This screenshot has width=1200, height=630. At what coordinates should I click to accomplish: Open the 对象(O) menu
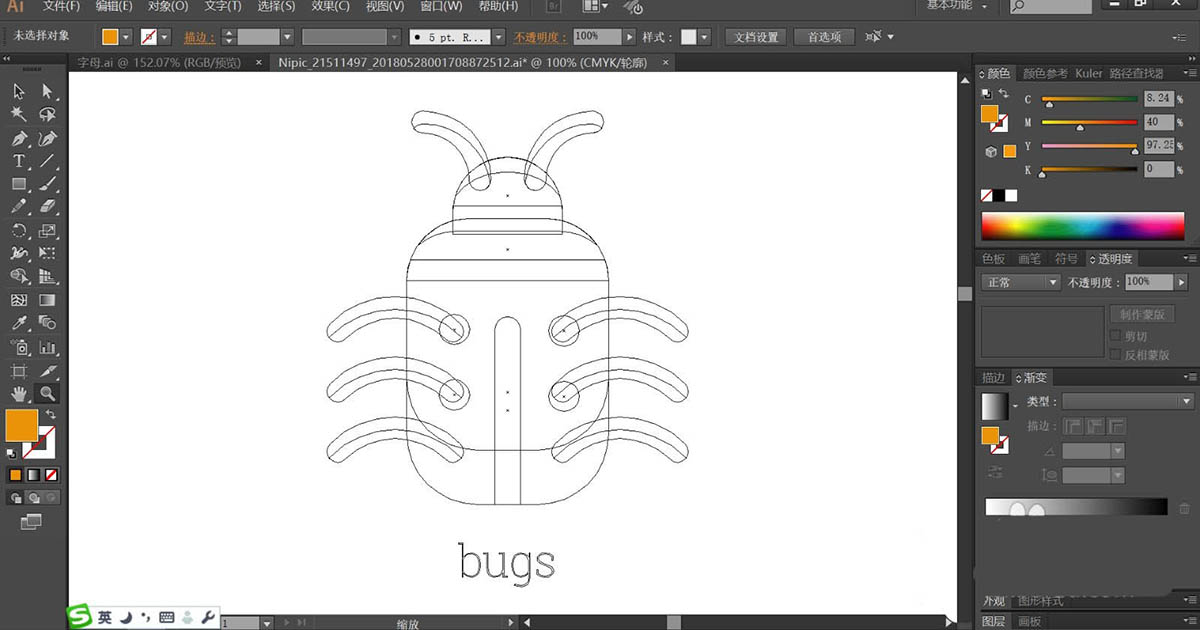169,6
